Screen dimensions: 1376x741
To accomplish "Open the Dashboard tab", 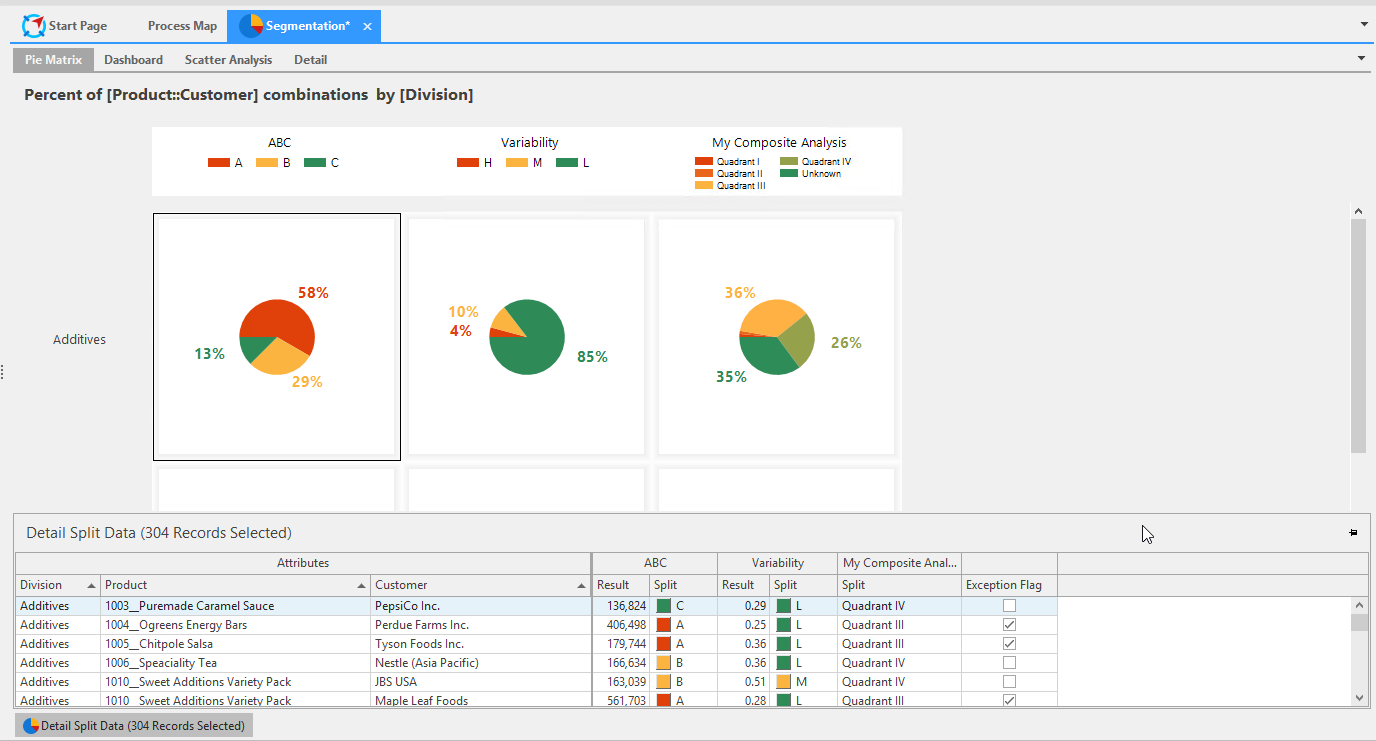I will click(133, 60).
